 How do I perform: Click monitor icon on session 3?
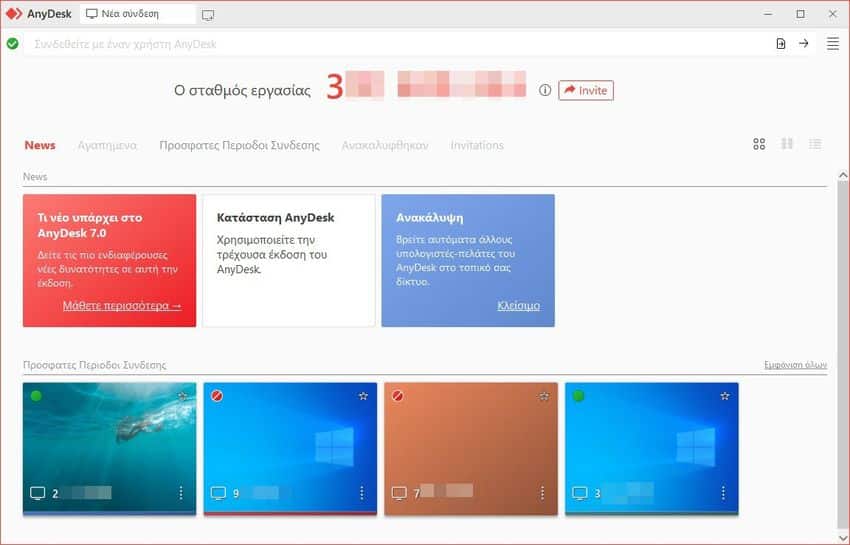(x=580, y=493)
